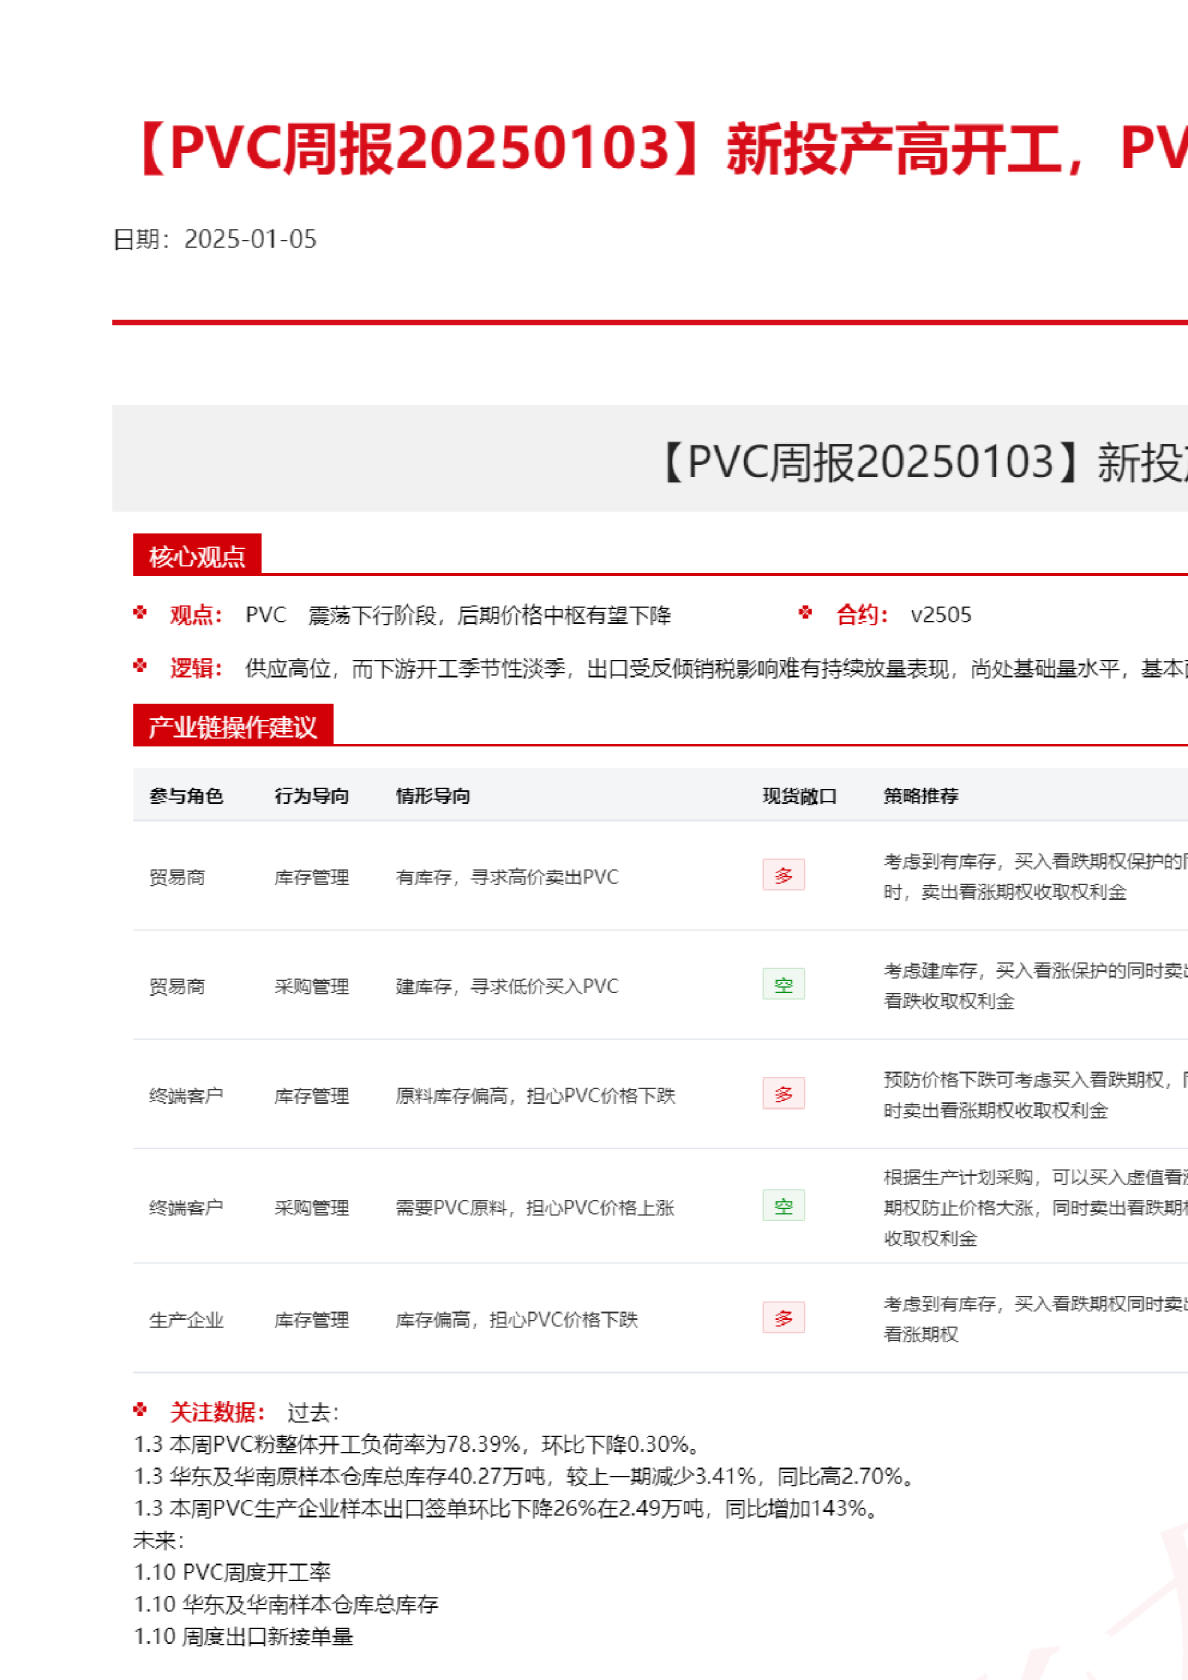Click the red bullet icon beside 观点
The width and height of the screenshot is (1188, 1680).
pyautogui.click(x=140, y=613)
